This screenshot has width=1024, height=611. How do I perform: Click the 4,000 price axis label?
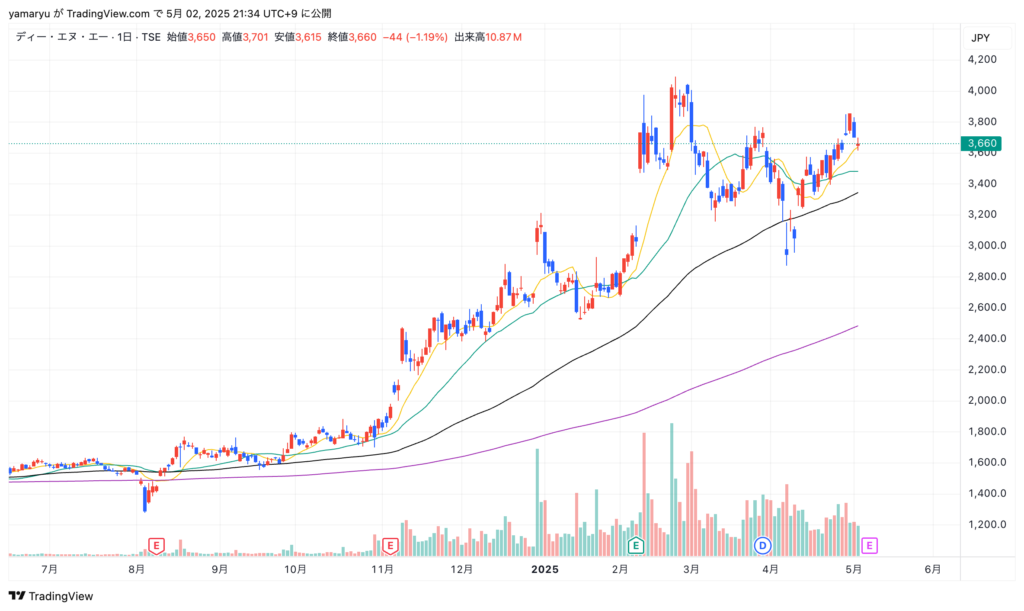pyautogui.click(x=982, y=90)
